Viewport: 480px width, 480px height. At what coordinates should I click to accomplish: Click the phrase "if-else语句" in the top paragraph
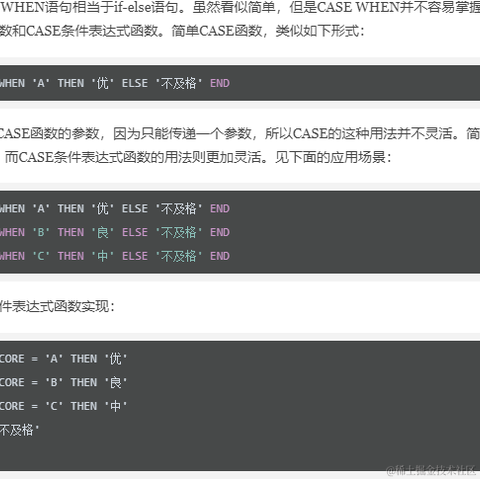146,7
